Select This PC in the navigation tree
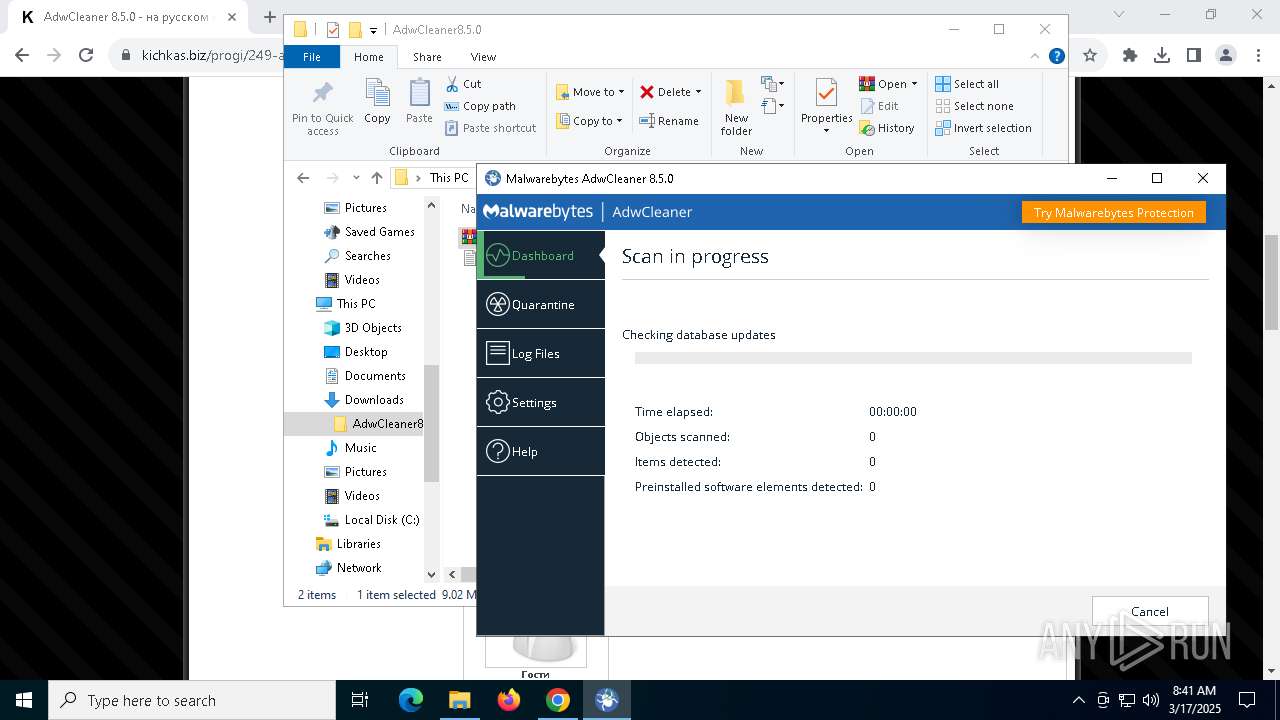This screenshot has height=720, width=1280. coord(346,303)
